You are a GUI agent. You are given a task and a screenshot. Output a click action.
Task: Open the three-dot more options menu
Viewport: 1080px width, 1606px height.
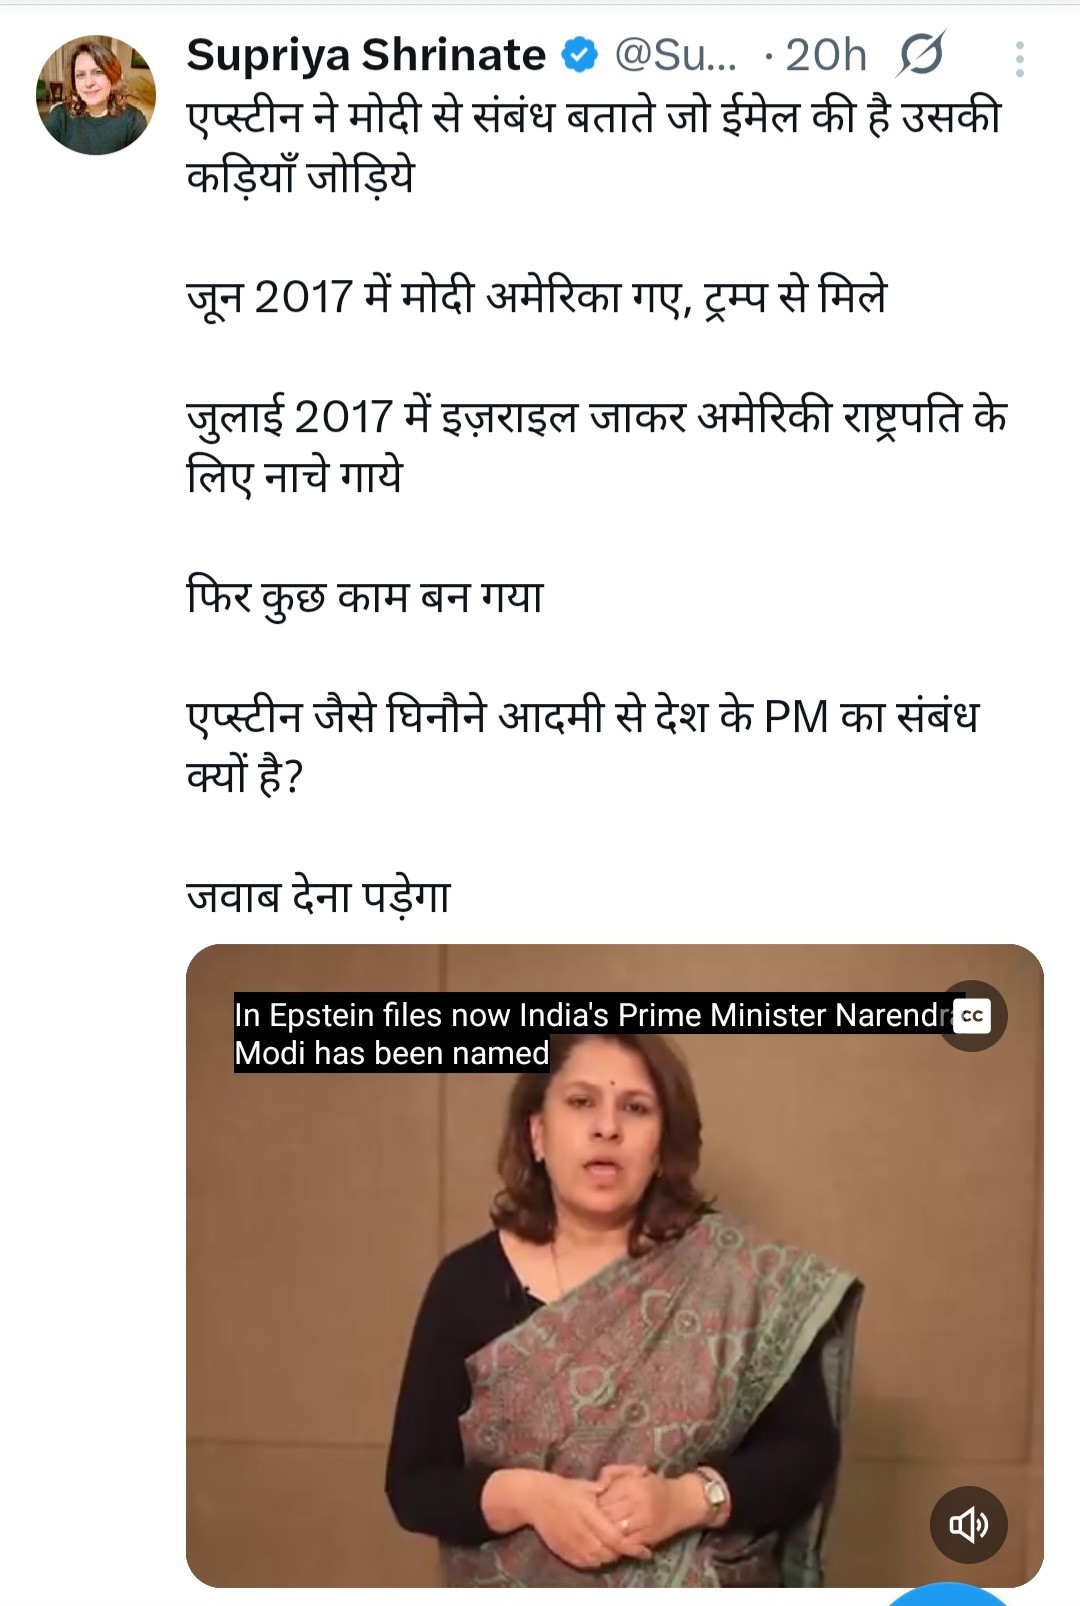pos(1019,59)
